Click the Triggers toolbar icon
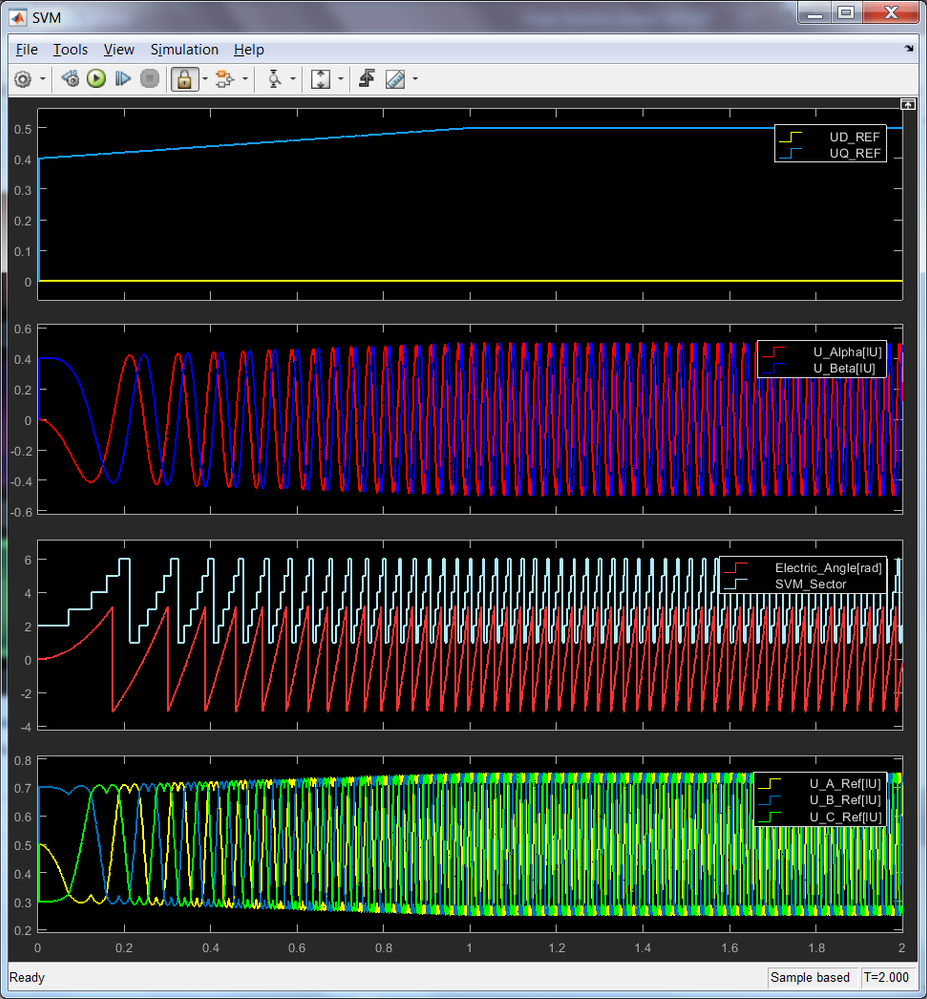927x999 pixels. [367, 79]
